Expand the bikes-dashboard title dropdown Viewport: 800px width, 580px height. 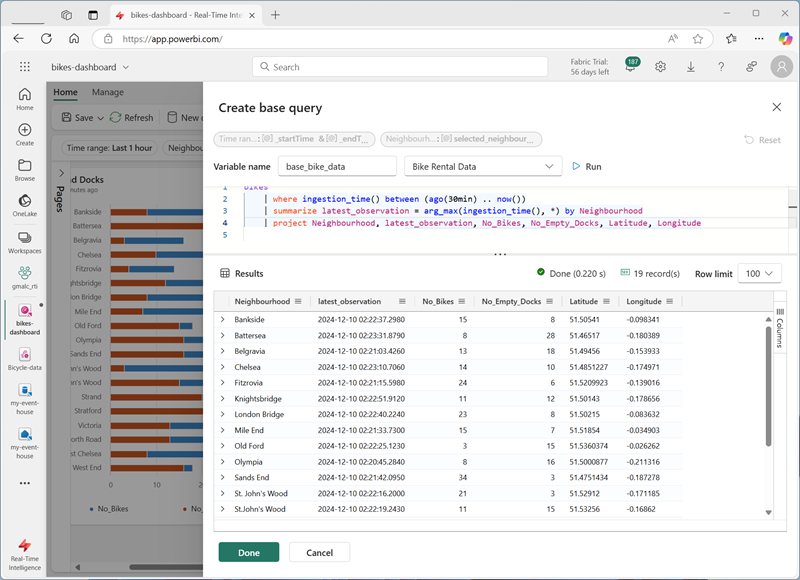126,67
